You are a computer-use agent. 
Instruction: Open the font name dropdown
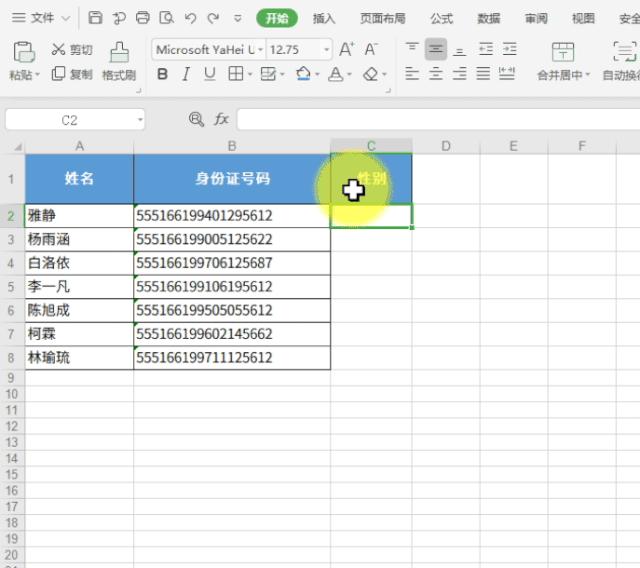click(x=209, y=50)
